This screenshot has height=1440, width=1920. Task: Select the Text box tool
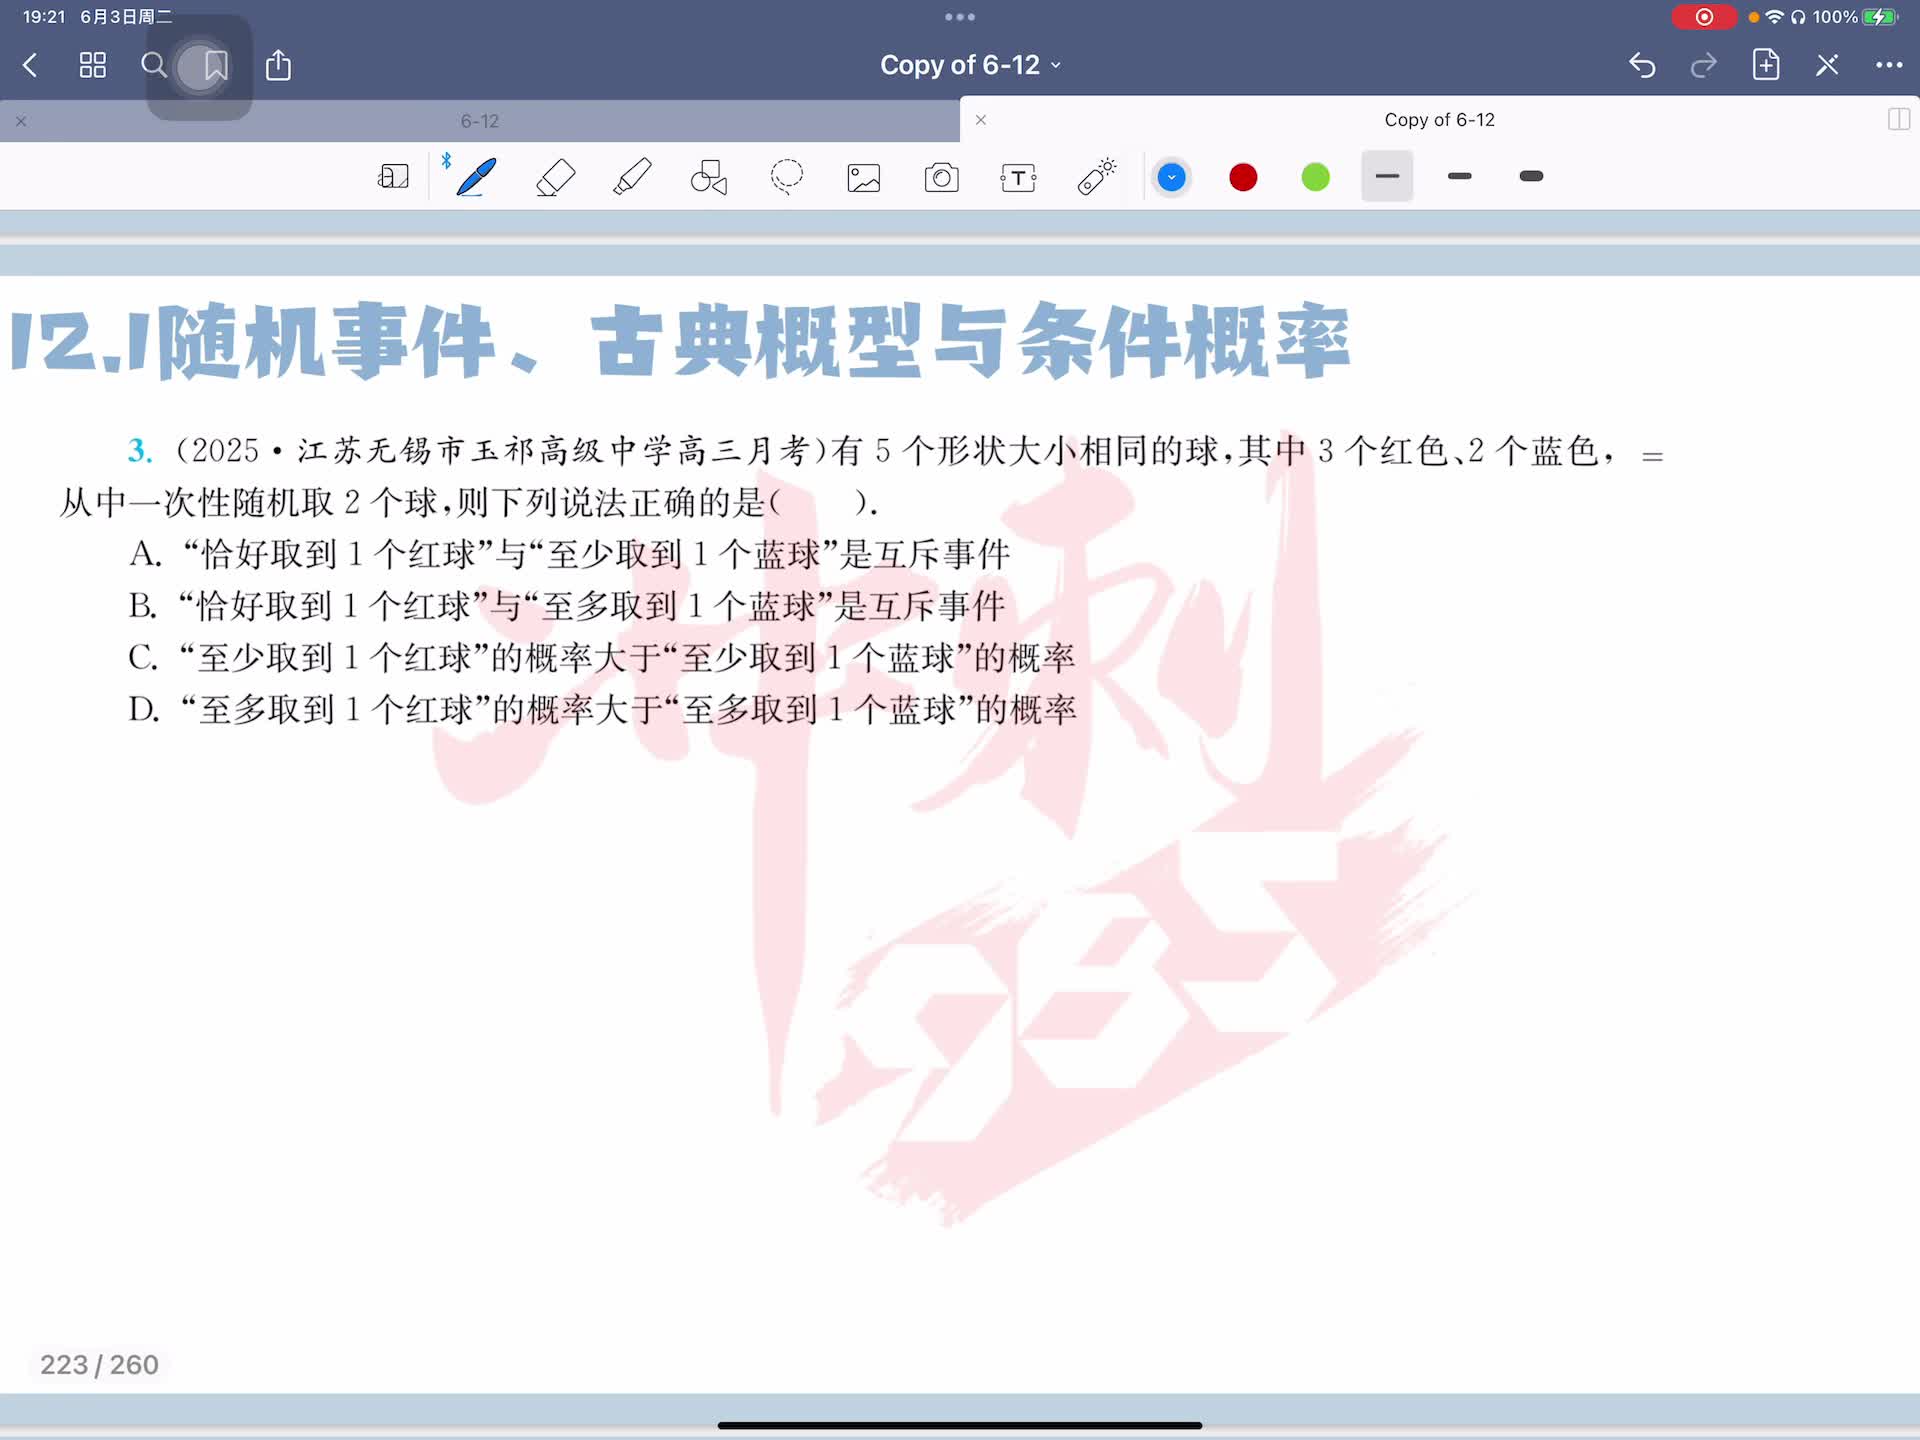[1018, 178]
